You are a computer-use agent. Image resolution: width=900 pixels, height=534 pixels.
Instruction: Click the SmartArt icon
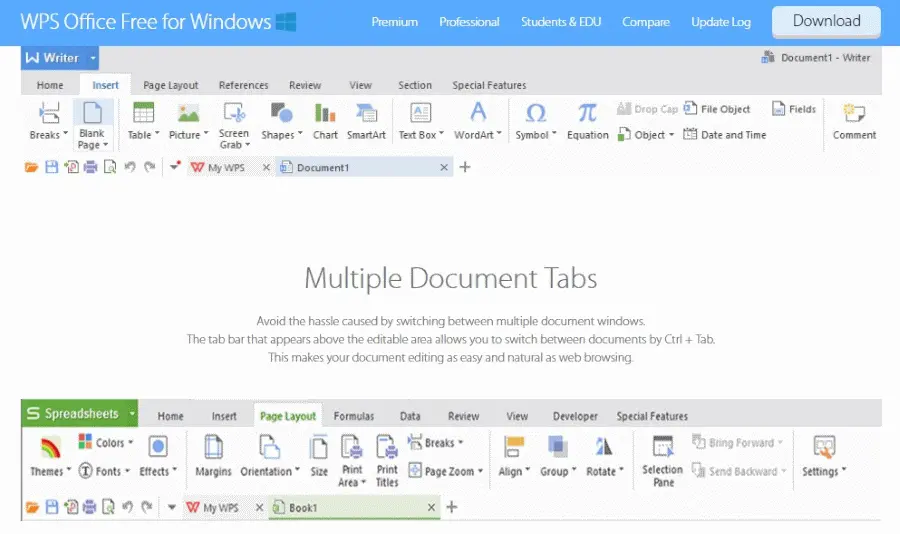pyautogui.click(x=366, y=113)
